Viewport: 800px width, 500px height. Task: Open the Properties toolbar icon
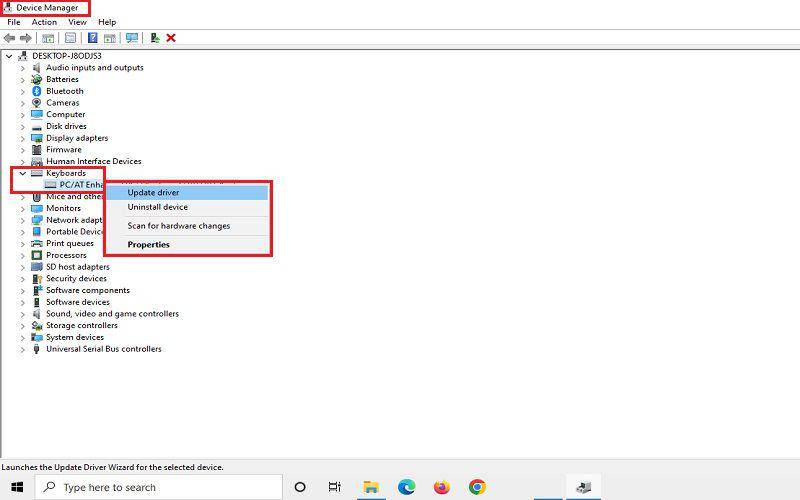pyautogui.click(x=70, y=38)
